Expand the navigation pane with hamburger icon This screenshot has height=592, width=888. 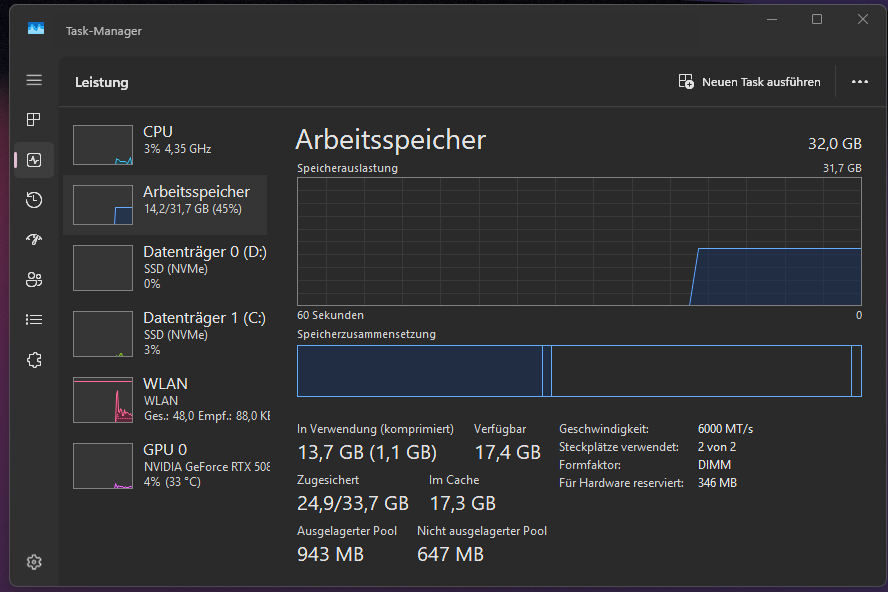[x=34, y=79]
